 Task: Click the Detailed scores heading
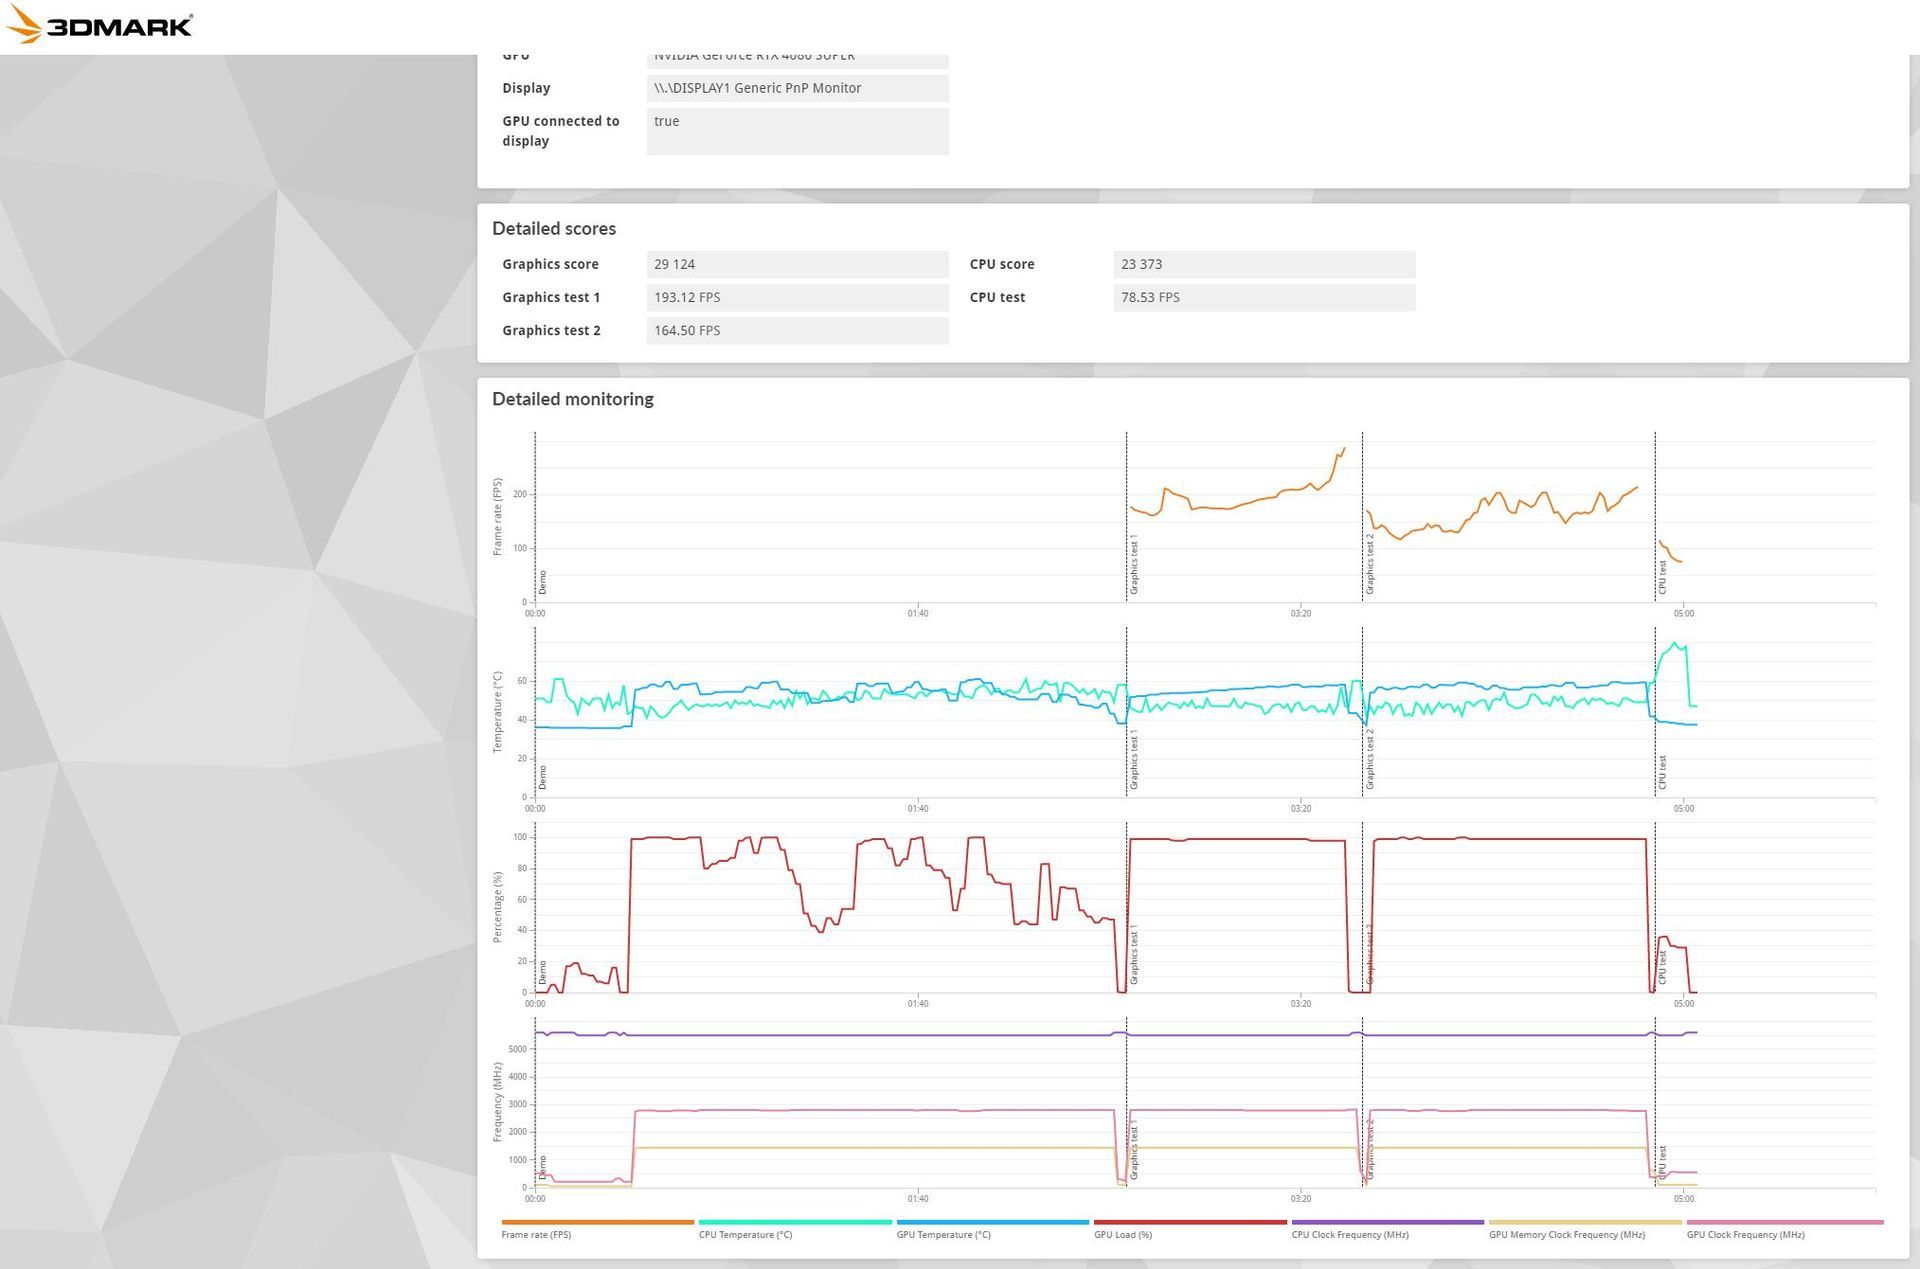click(x=553, y=228)
